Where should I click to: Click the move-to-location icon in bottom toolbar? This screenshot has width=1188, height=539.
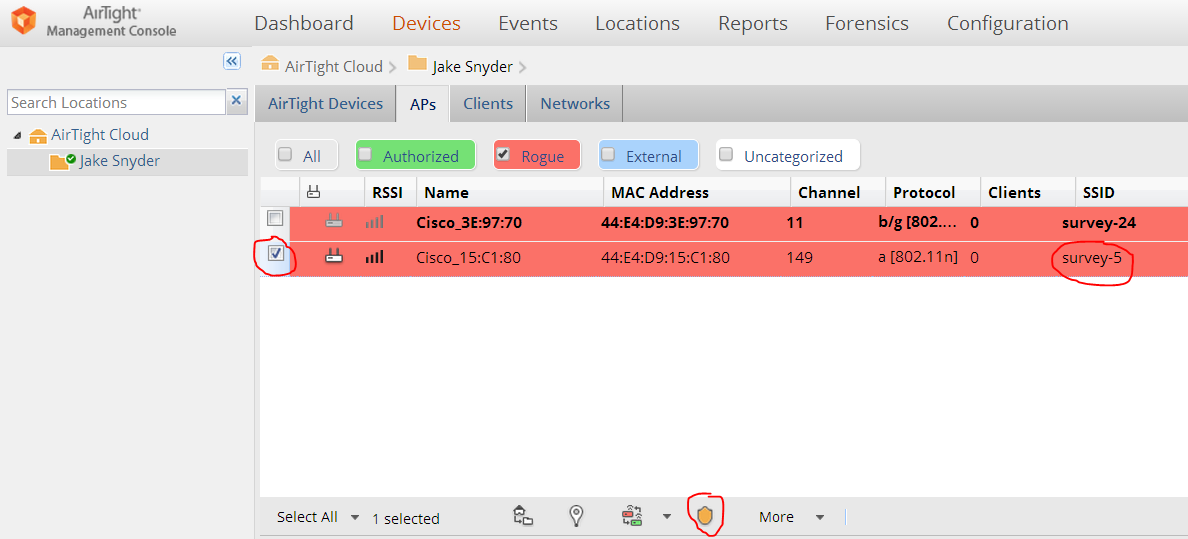[x=523, y=516]
